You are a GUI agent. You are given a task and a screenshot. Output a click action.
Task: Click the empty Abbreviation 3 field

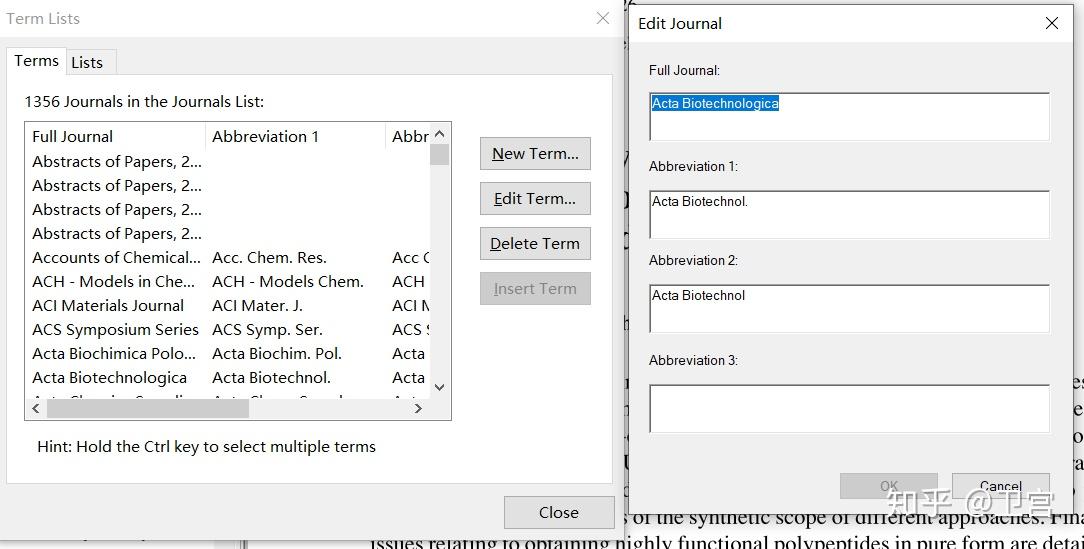[849, 408]
